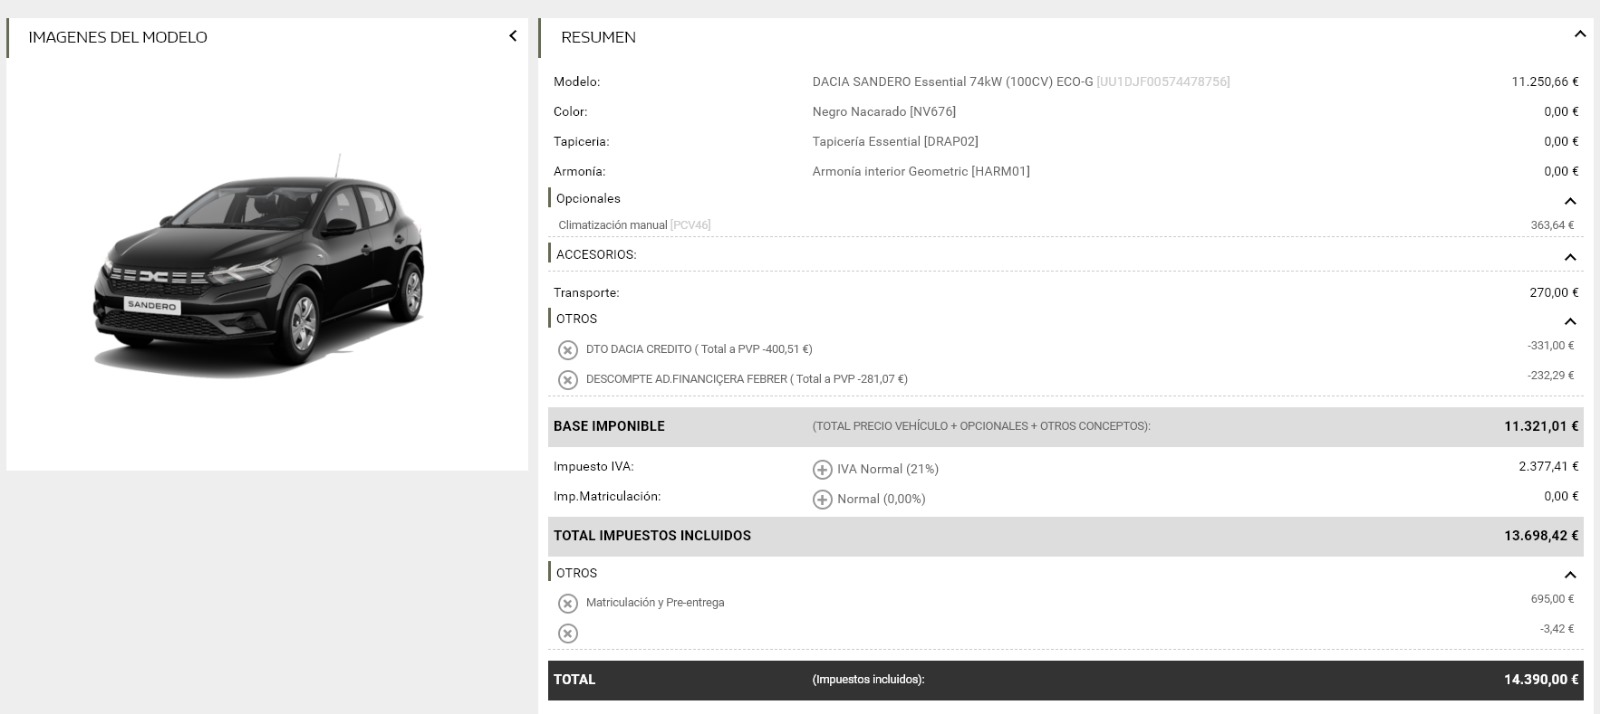
Task: Remove the unnamed -3,42 € line
Action: tap(567, 633)
